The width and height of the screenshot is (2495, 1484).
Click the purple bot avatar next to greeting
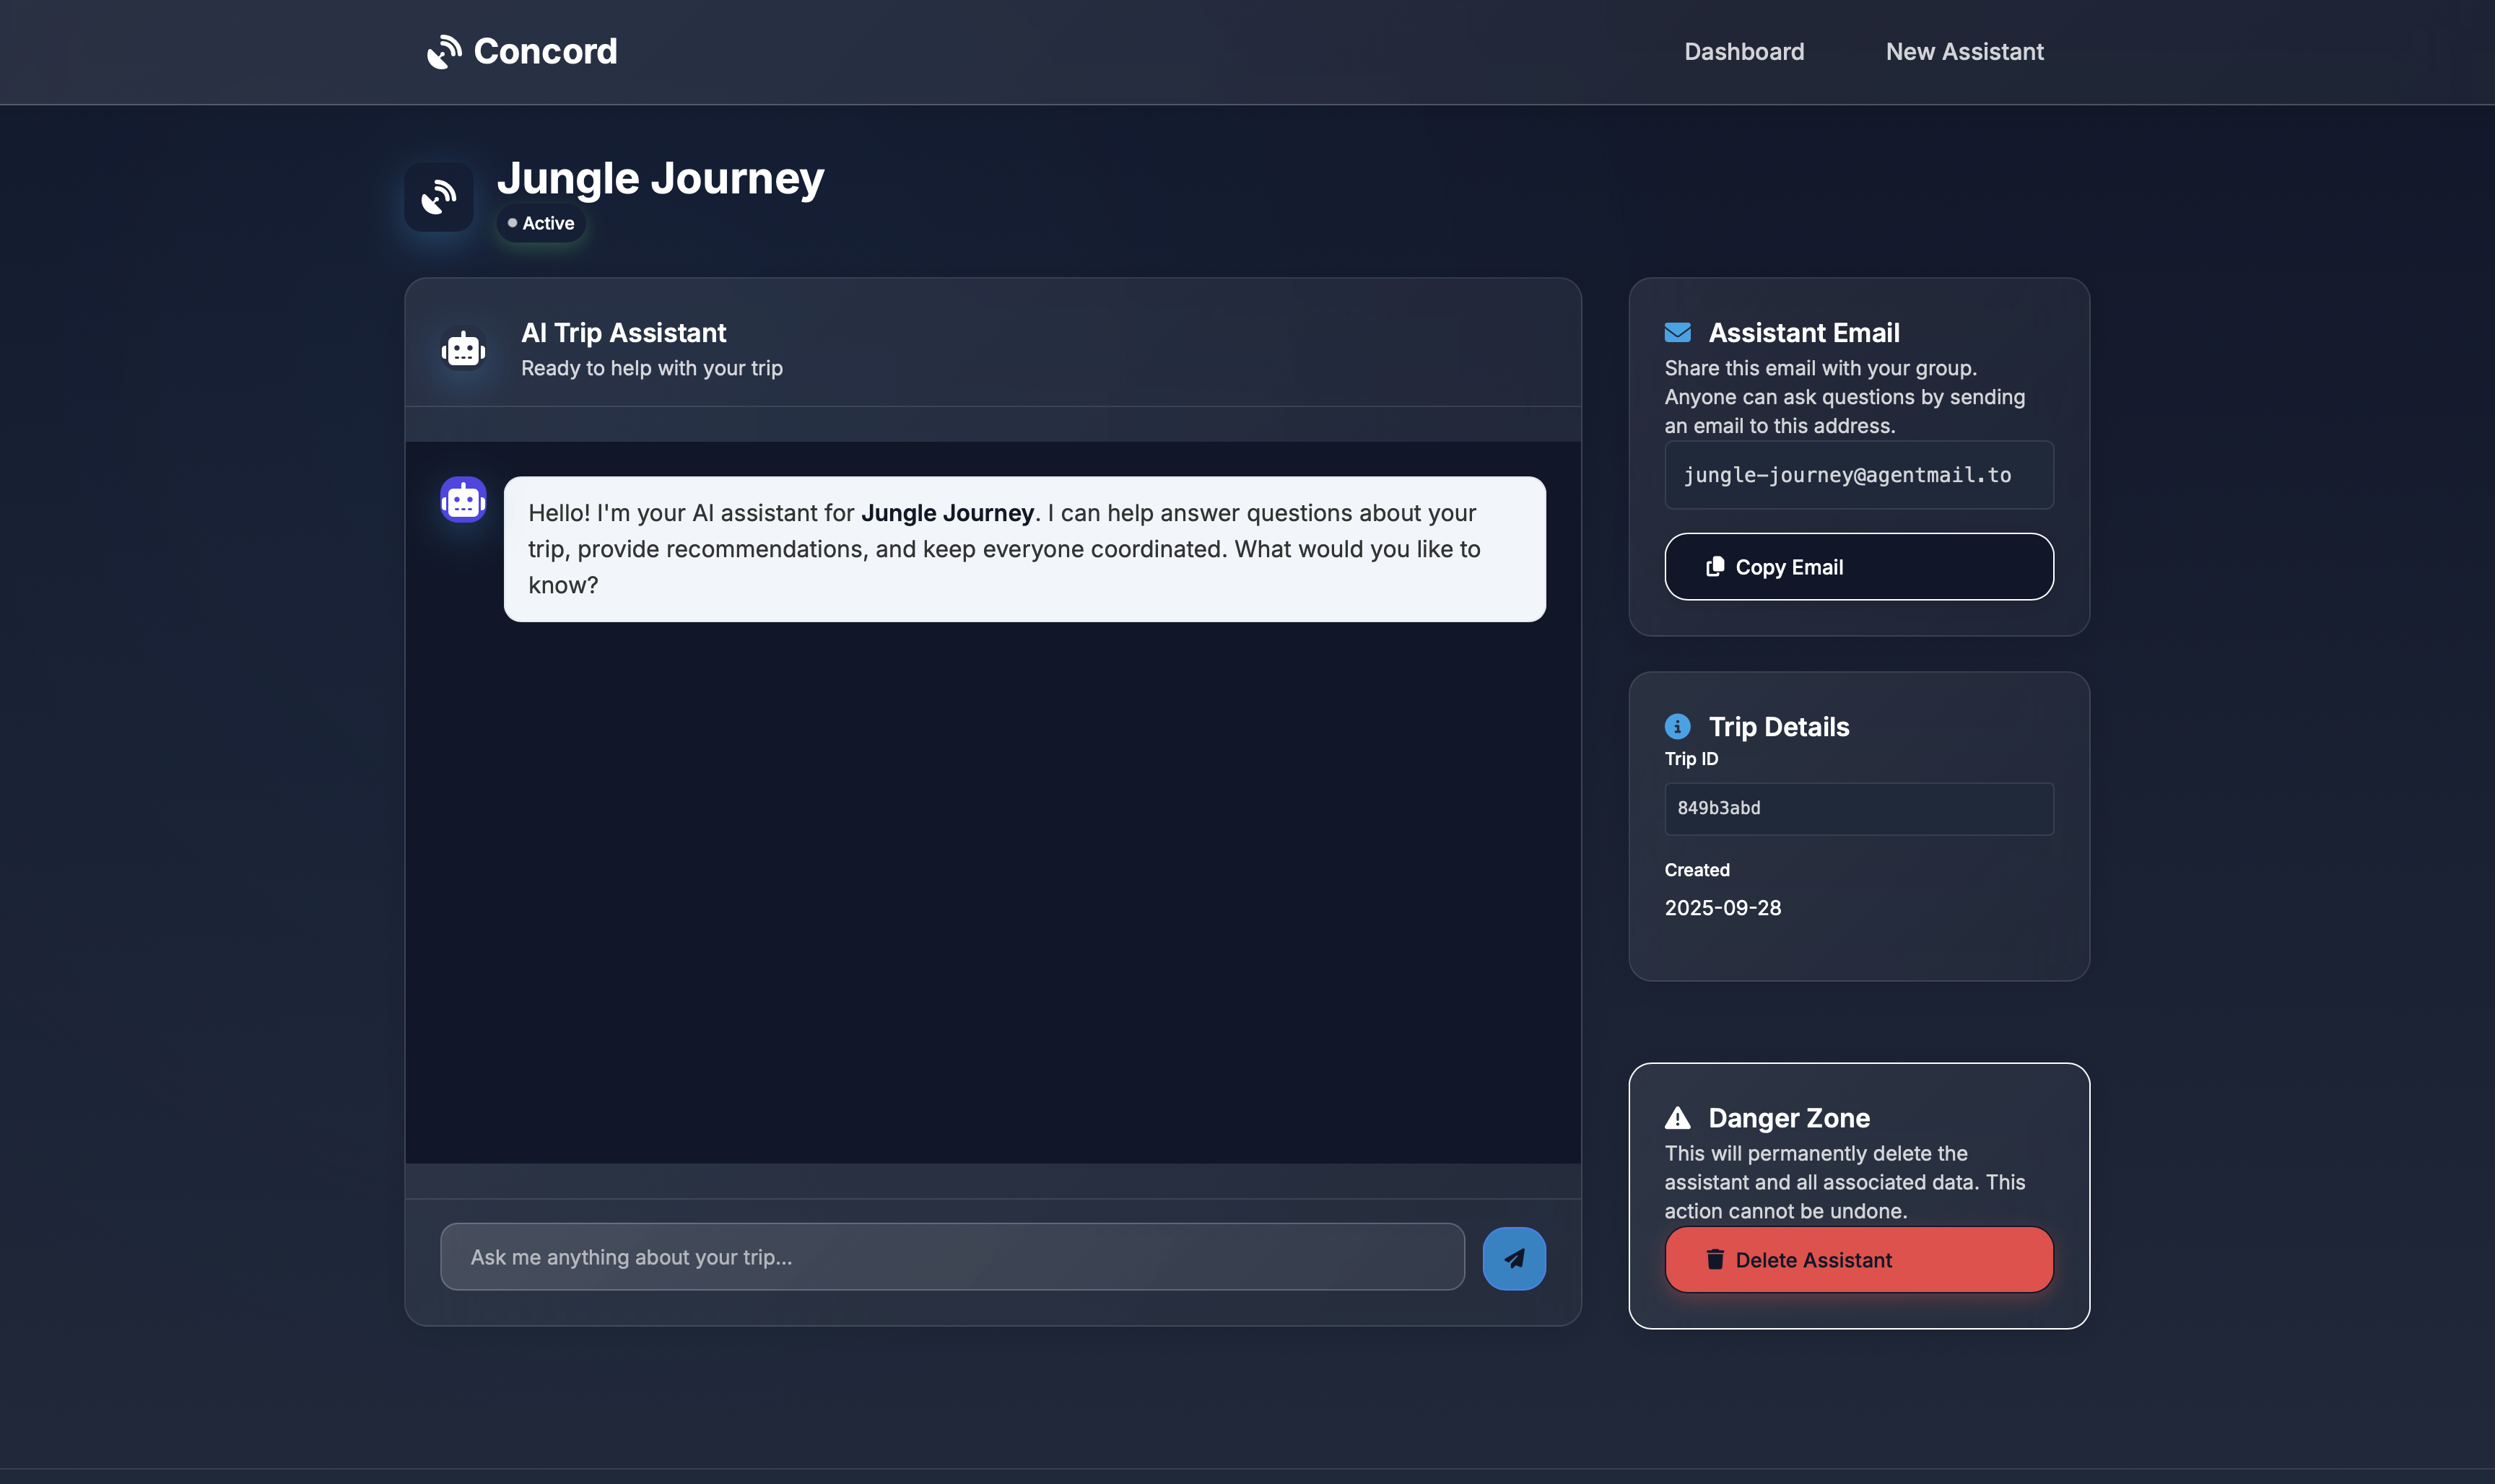[x=463, y=500]
